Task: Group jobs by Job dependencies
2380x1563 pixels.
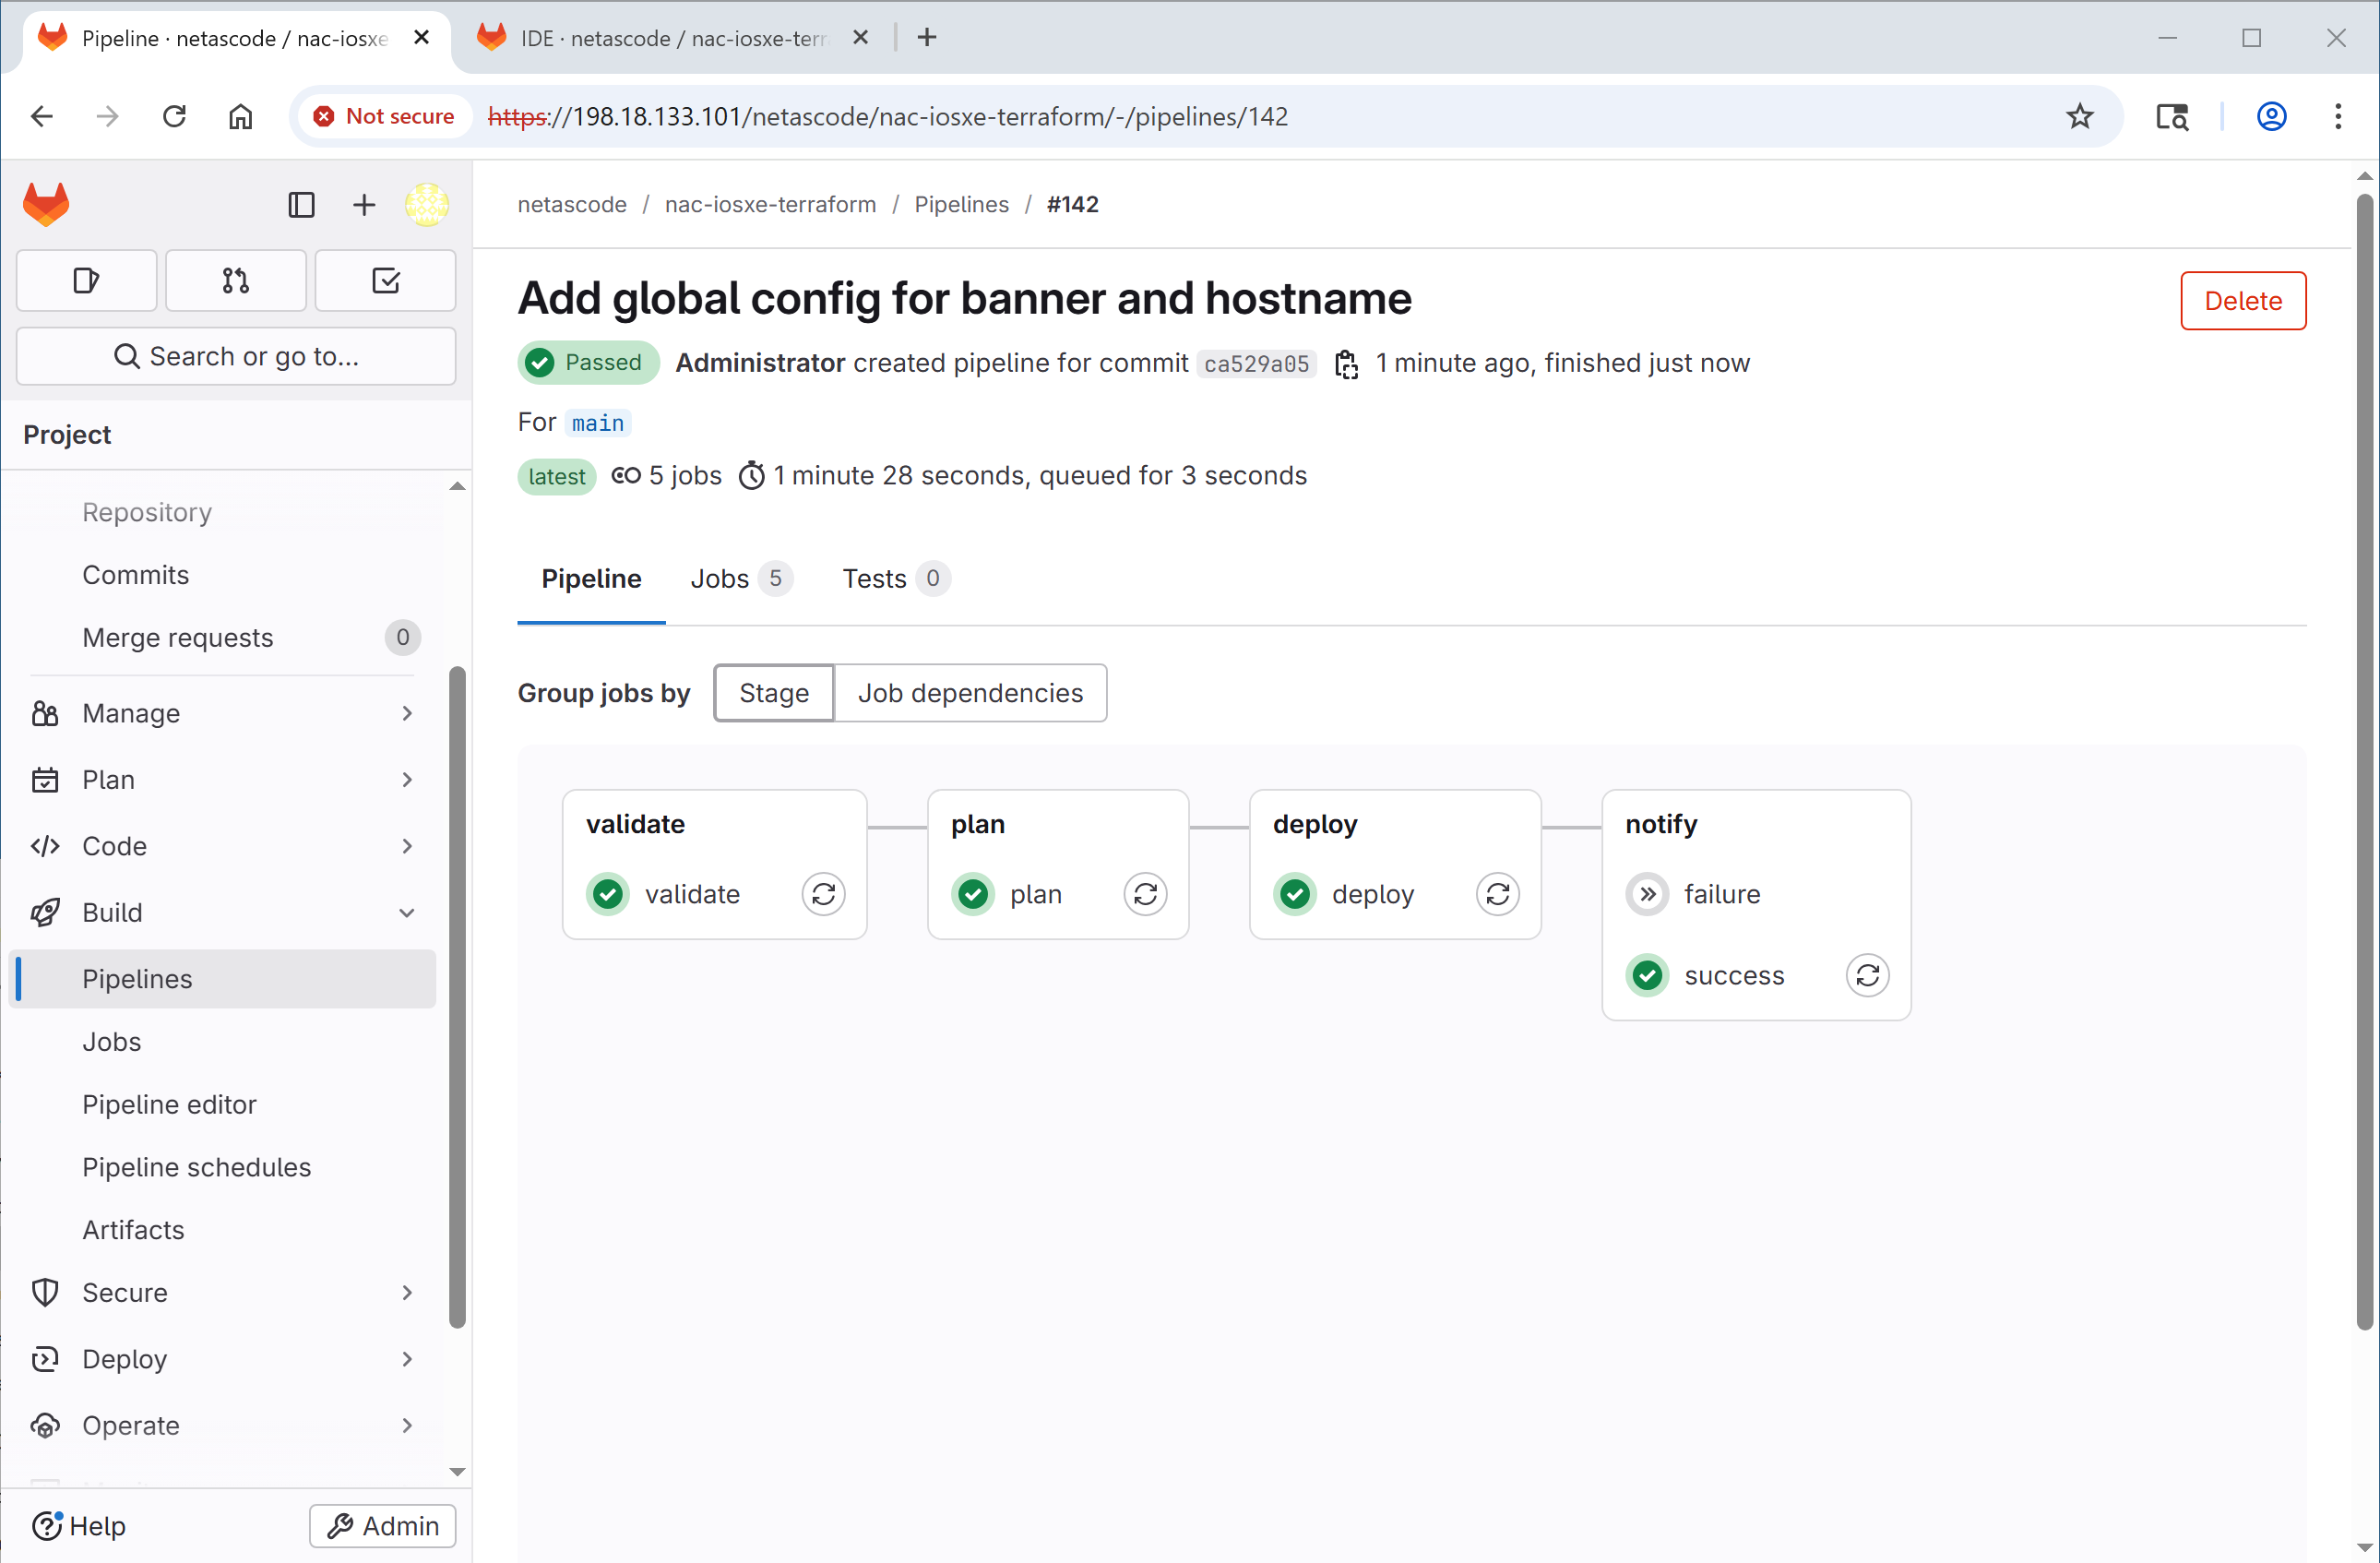Action: 970,693
